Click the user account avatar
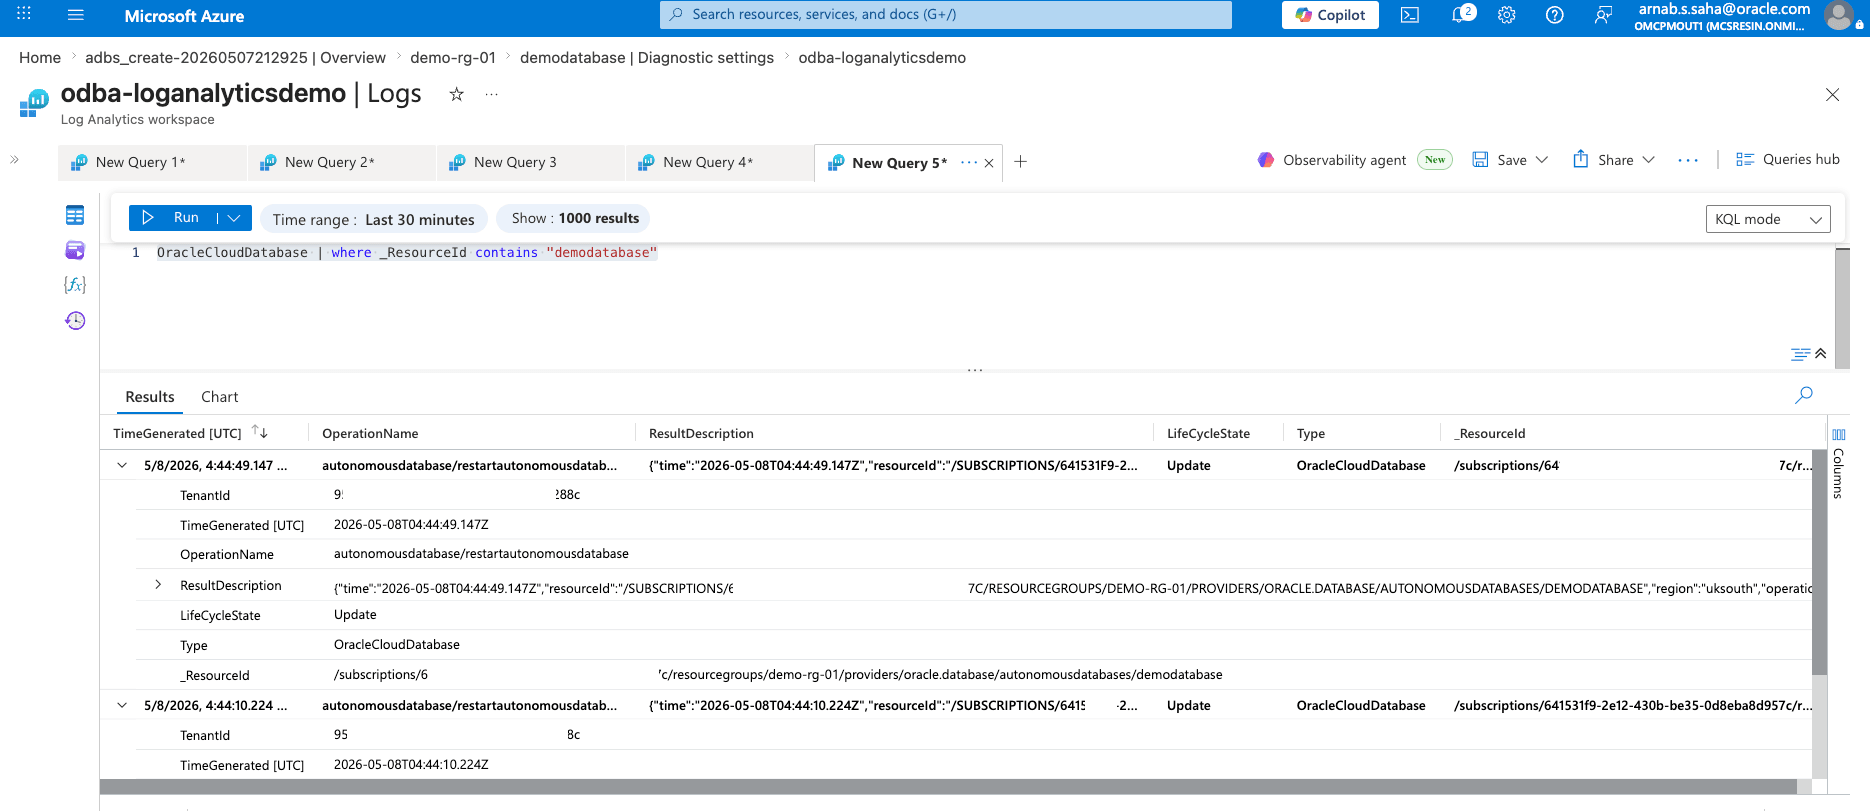Screen dimensions: 1870x811 tap(1839, 15)
